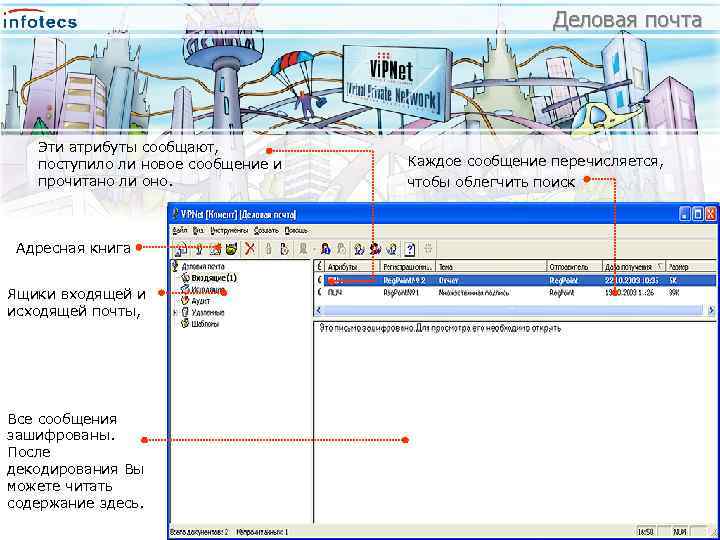The height and width of the screenshot is (540, 720).
Task: Select the Шаблоны templates folder
Action: (205, 324)
